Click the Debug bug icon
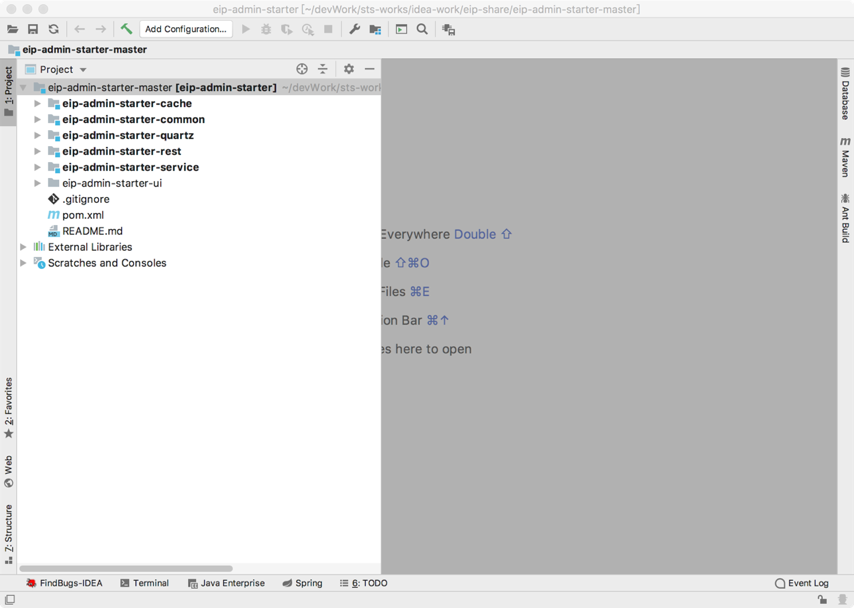854x608 pixels. (266, 29)
